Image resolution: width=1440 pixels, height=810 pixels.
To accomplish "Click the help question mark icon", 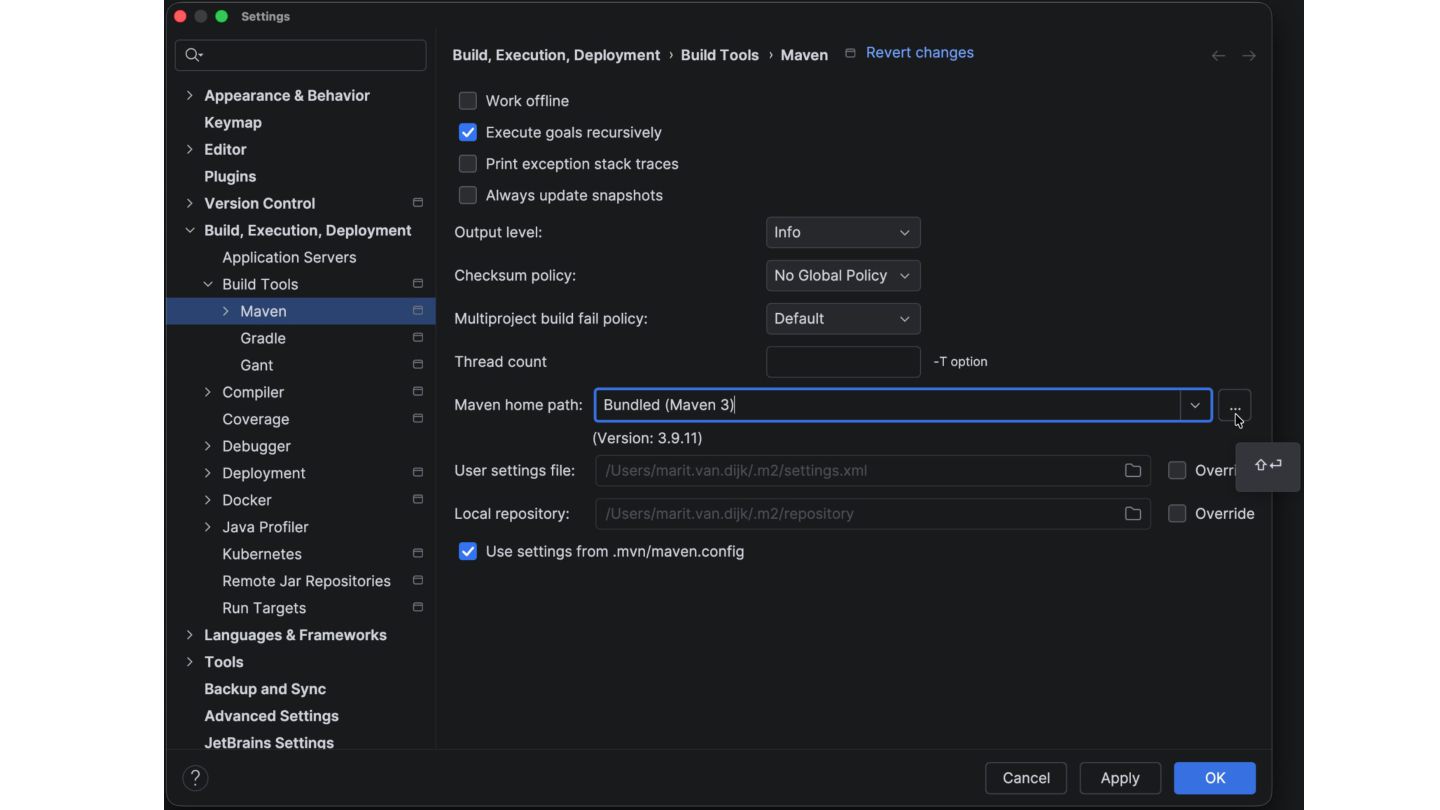I will (x=195, y=778).
